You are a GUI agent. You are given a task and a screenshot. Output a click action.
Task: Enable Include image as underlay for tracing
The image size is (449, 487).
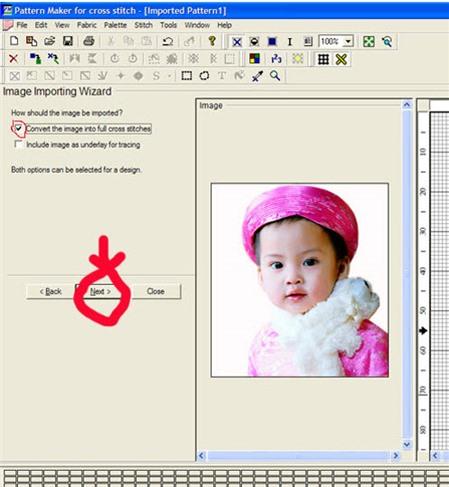pos(19,144)
